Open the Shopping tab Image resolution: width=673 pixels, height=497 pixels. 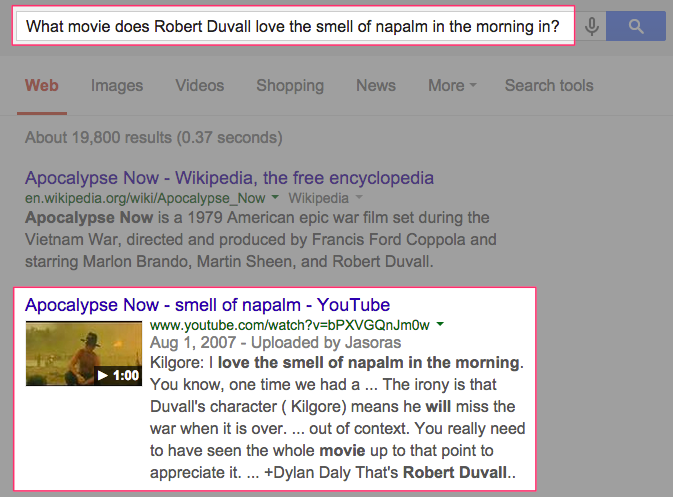(x=290, y=85)
